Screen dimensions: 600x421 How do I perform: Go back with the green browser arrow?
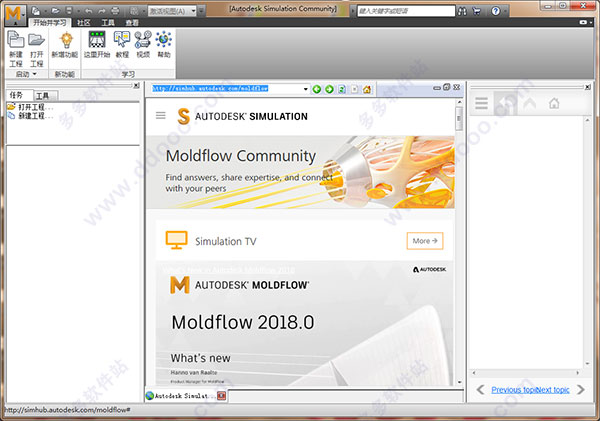click(x=316, y=89)
